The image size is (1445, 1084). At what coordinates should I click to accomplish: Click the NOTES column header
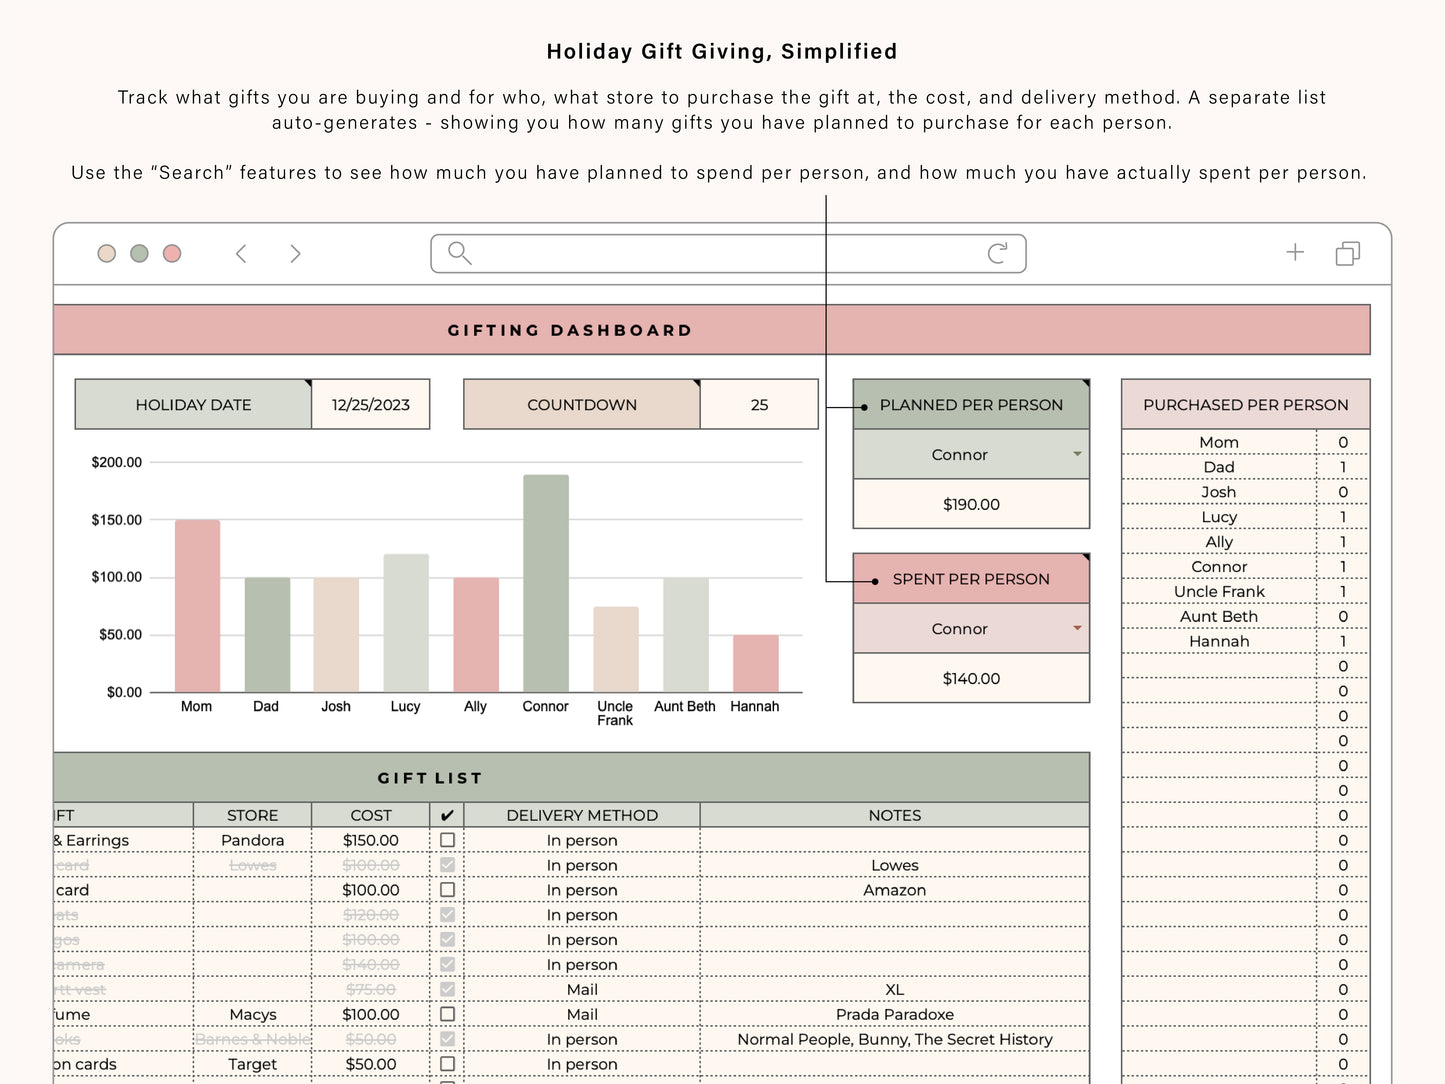click(894, 815)
